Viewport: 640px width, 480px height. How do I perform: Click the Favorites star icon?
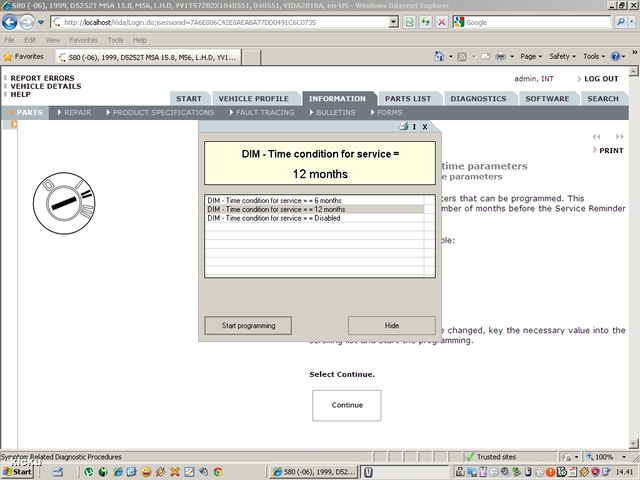tap(9, 57)
